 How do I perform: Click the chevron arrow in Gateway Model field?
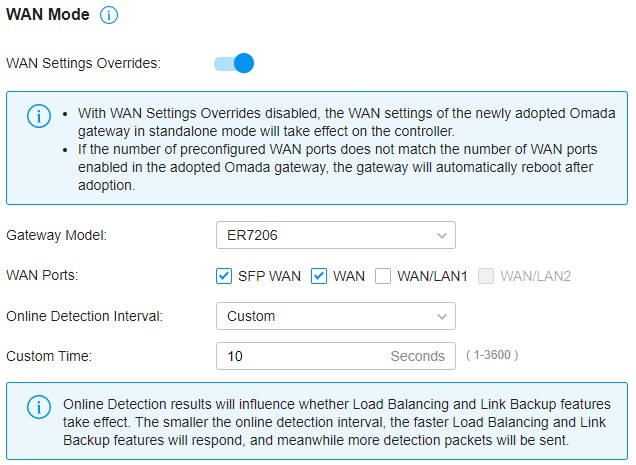tap(442, 235)
